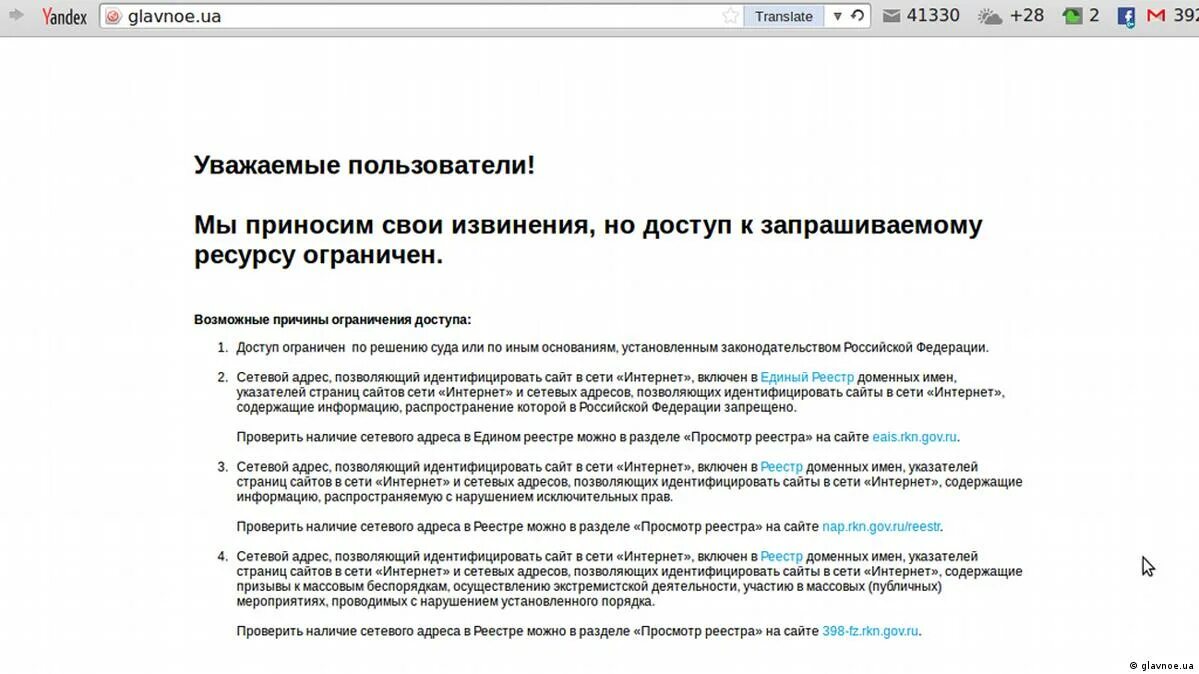This screenshot has height=674, width=1199.
Task: Open the Gmail toolbar icon
Action: point(1156,15)
